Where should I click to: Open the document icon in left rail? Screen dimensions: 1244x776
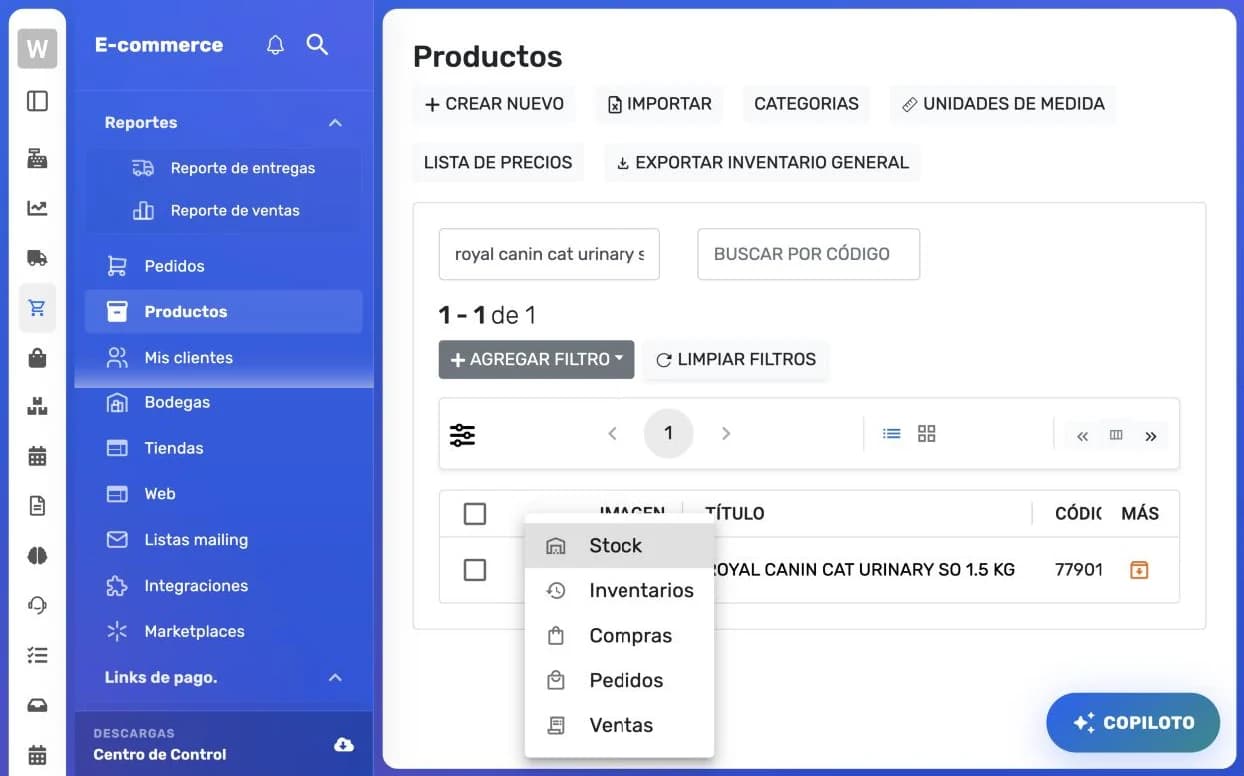[x=37, y=506]
